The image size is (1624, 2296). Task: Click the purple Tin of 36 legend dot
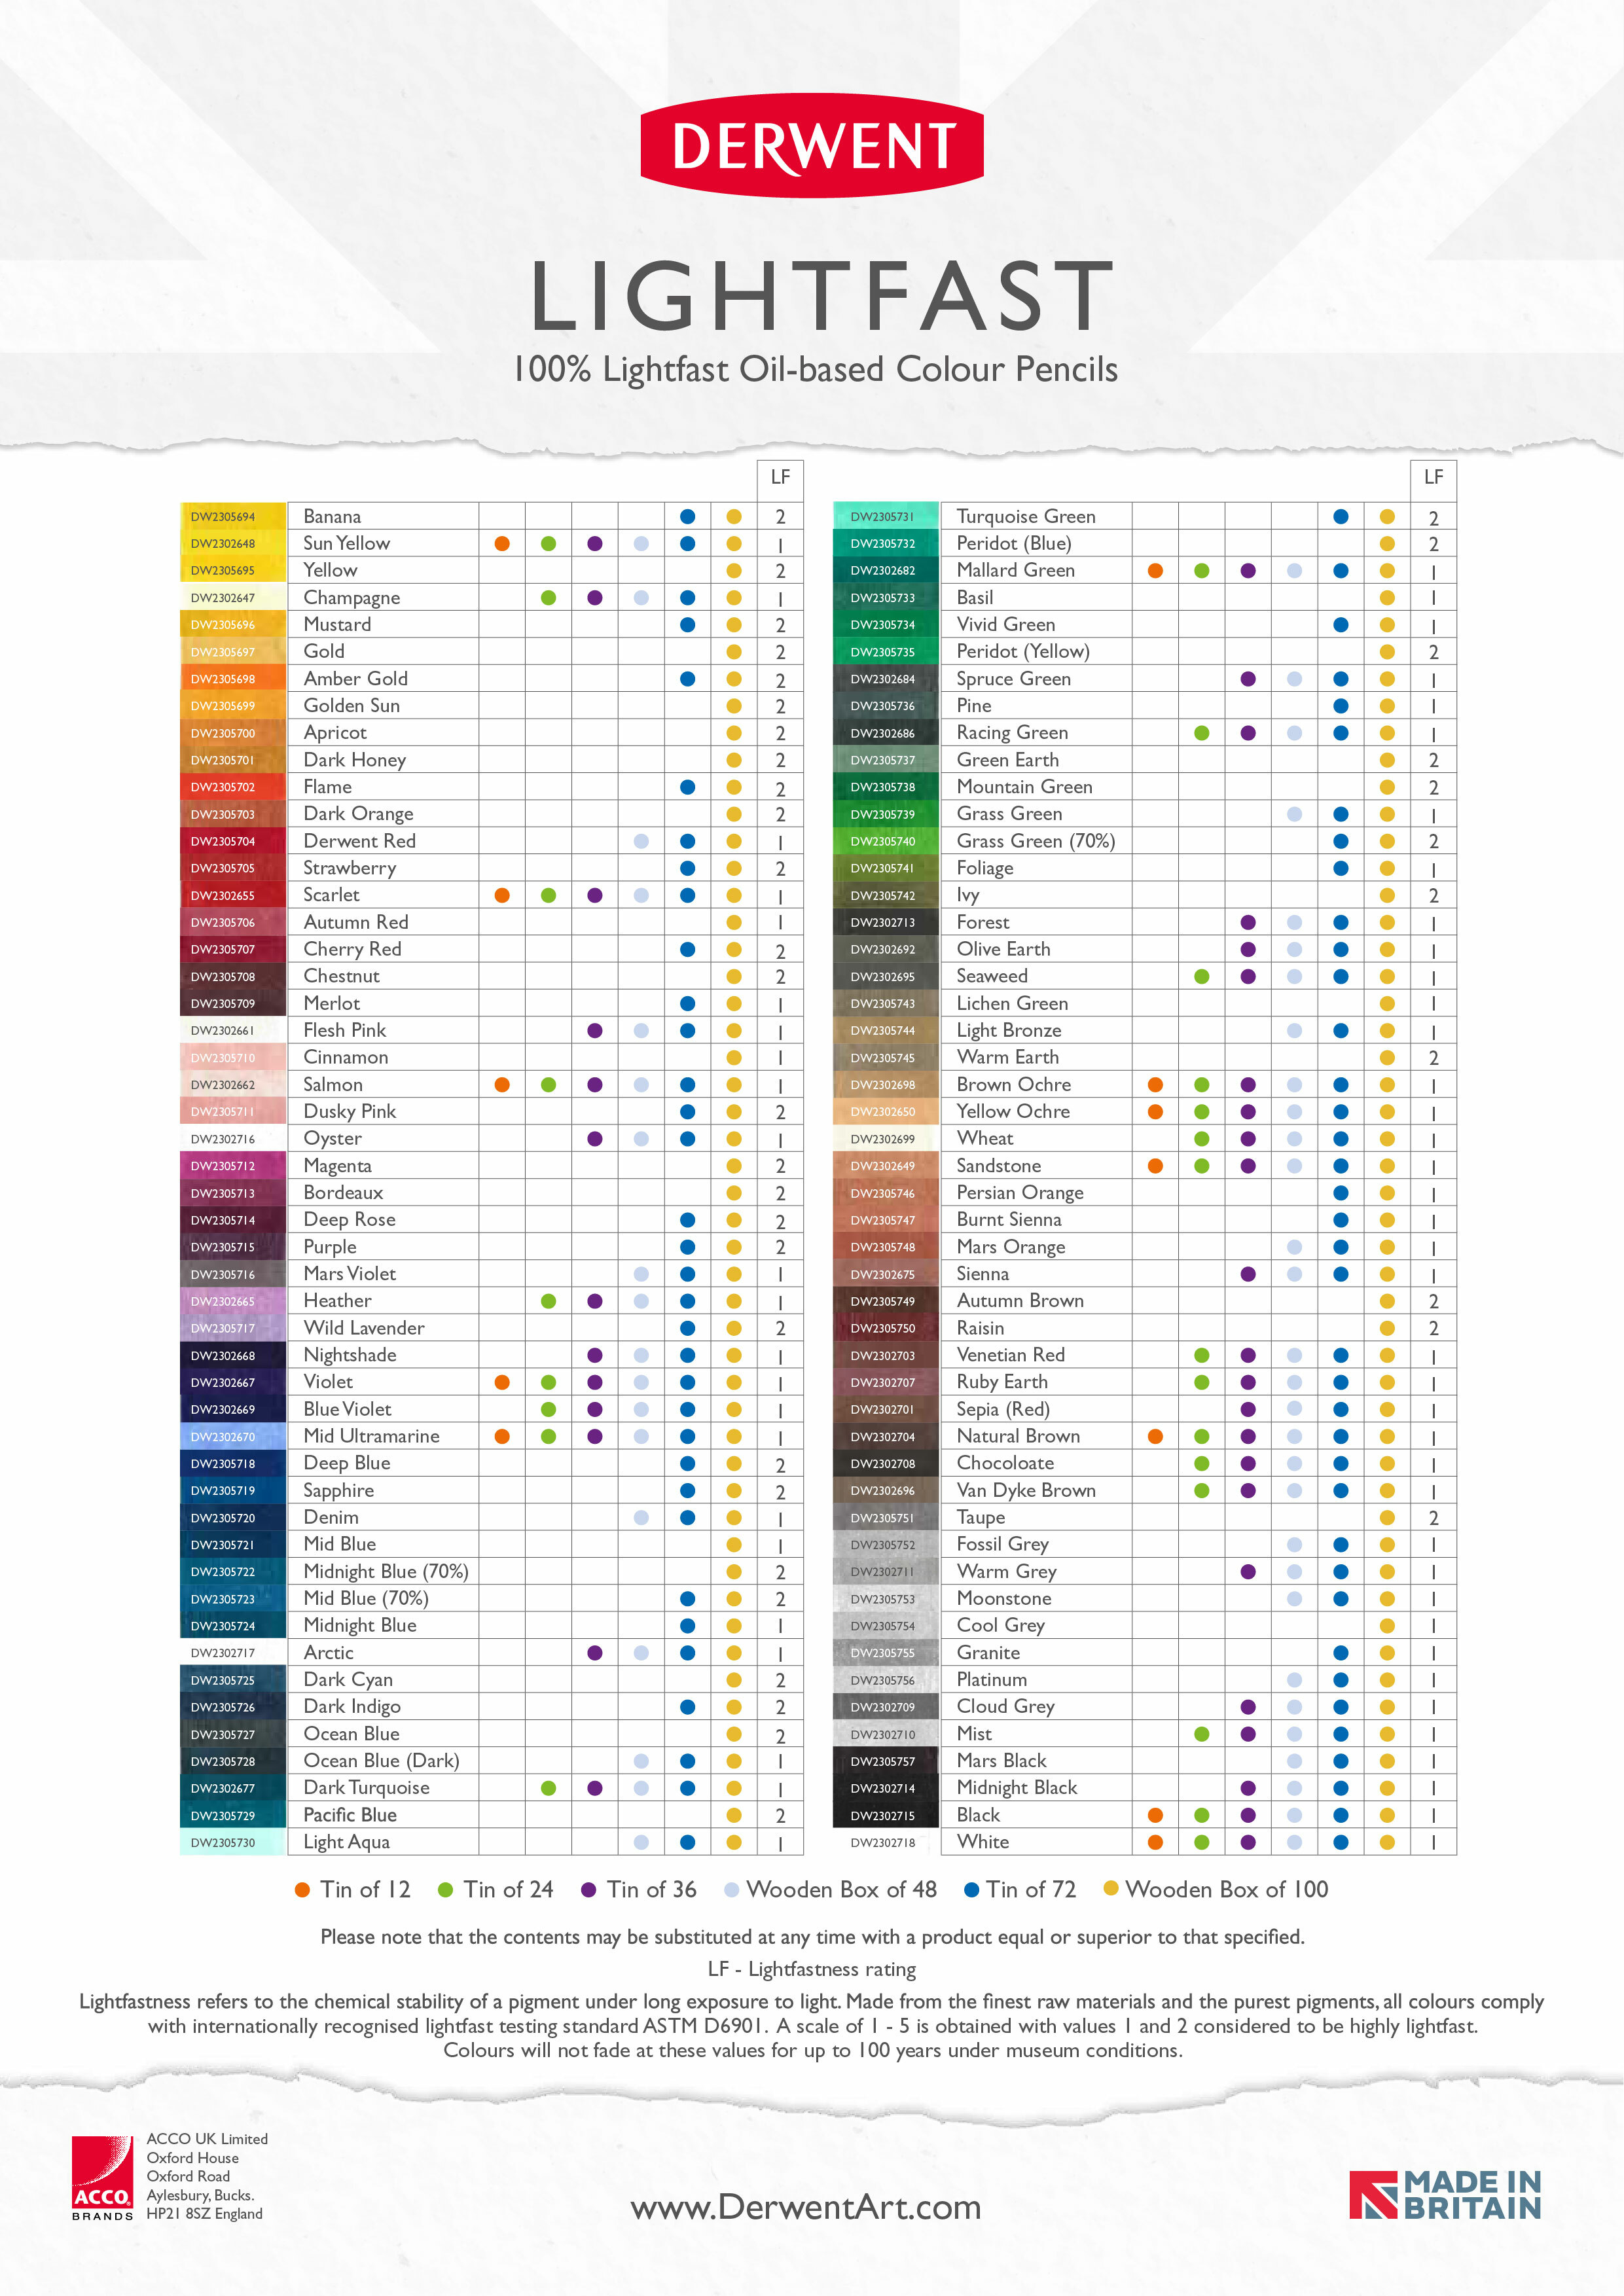click(x=588, y=1889)
